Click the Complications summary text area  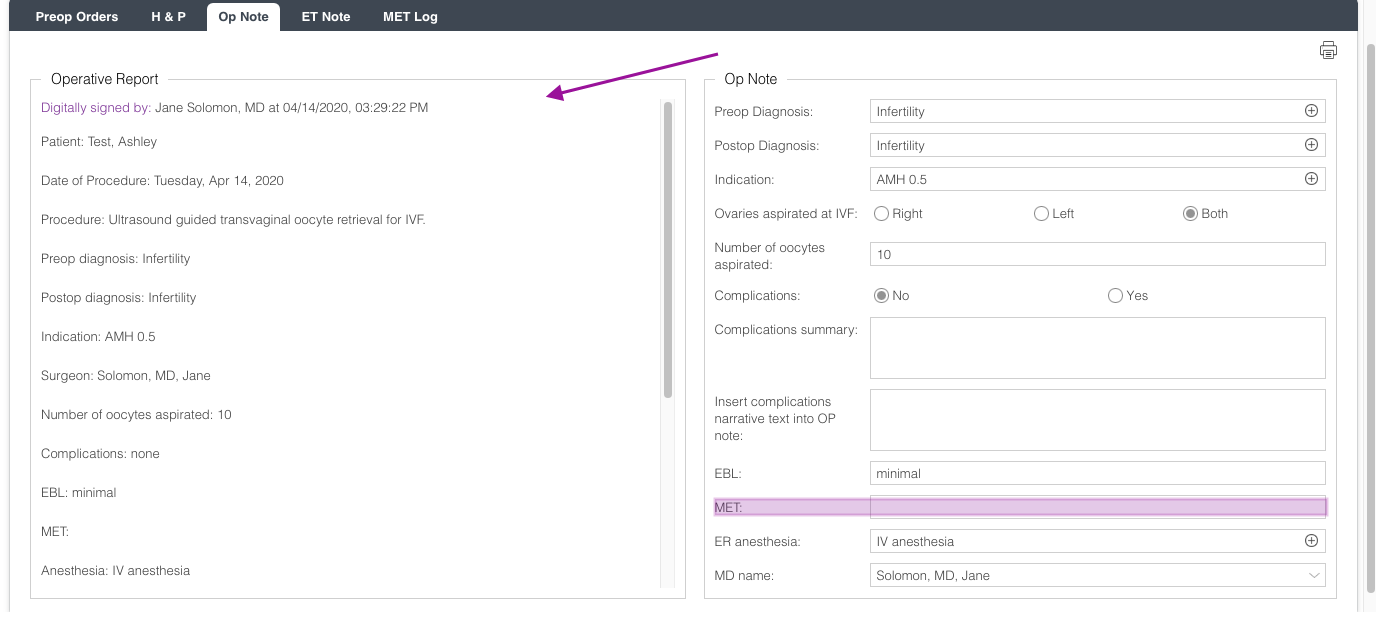pyautogui.click(x=1097, y=348)
